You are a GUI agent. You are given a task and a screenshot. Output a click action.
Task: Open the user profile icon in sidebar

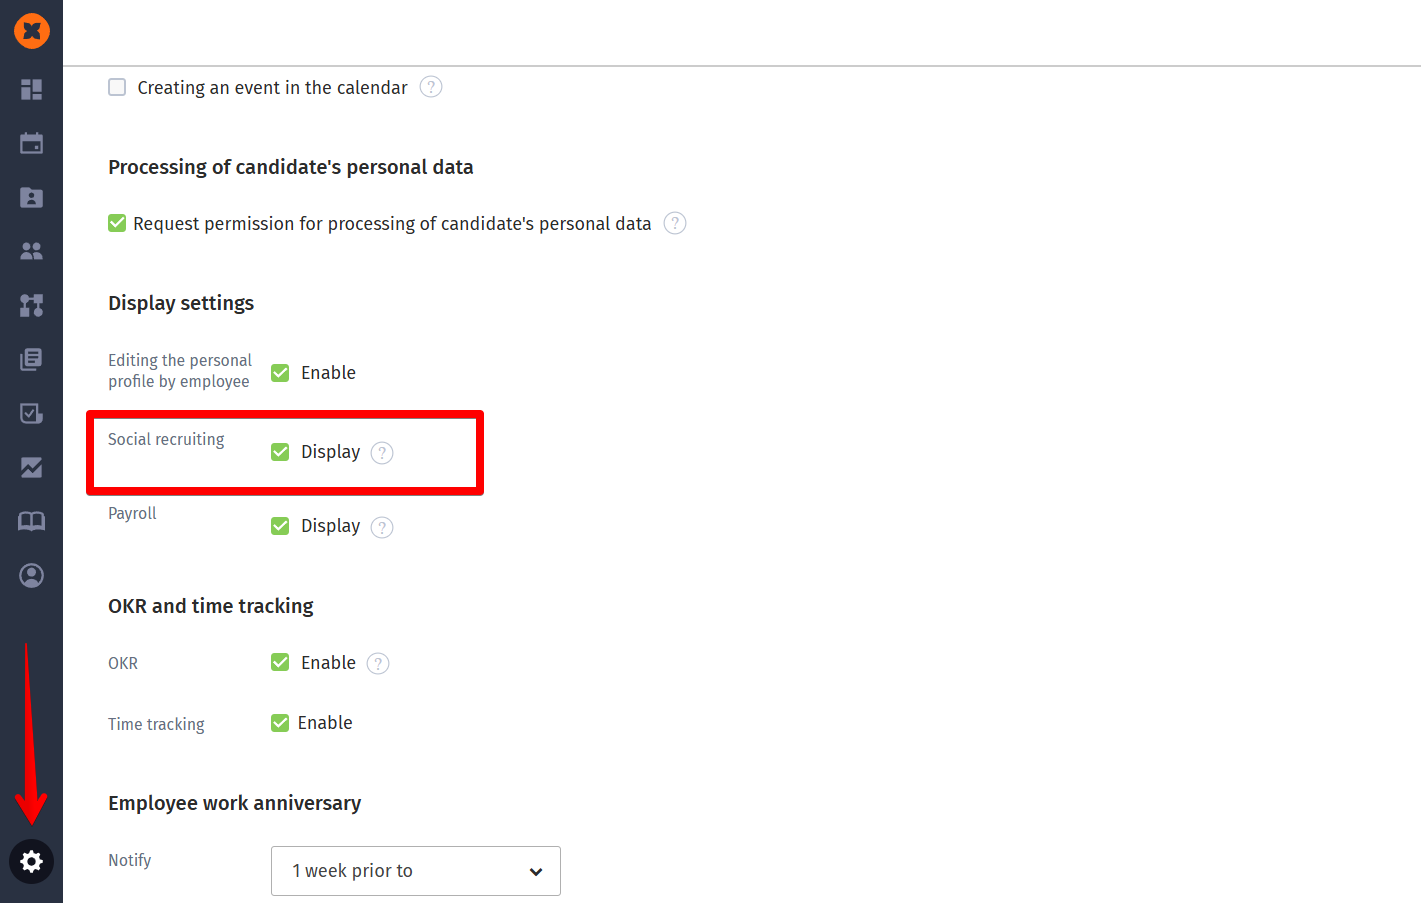31,575
